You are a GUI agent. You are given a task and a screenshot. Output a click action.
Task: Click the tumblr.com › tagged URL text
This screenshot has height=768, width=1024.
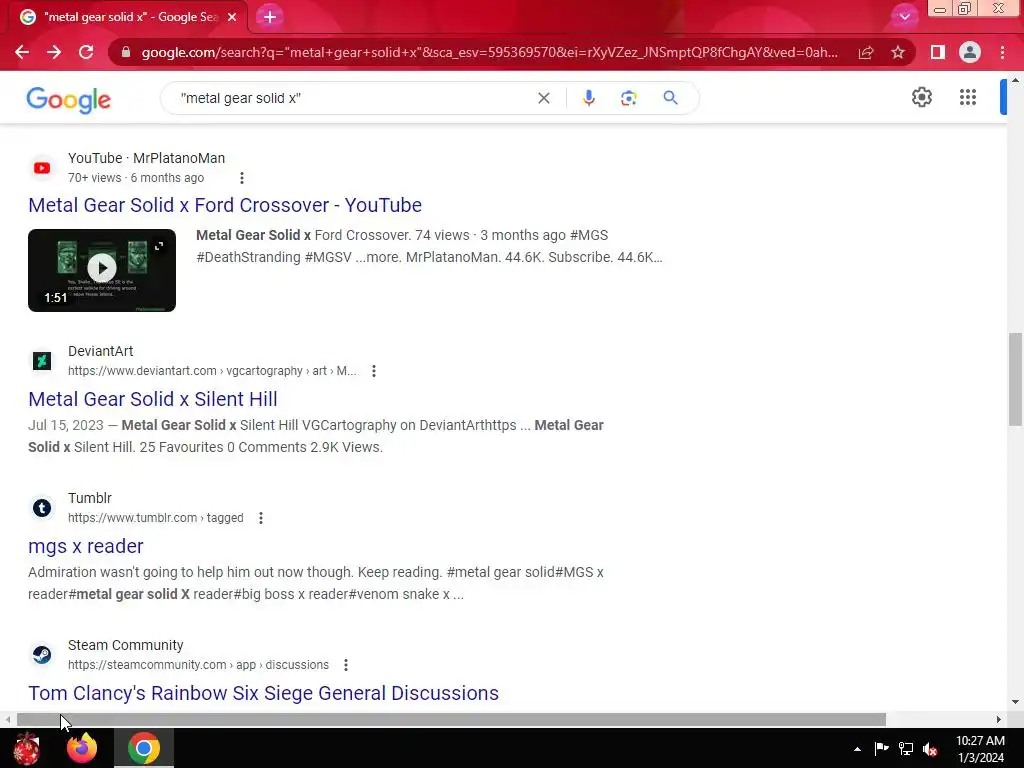pyautogui.click(x=155, y=518)
